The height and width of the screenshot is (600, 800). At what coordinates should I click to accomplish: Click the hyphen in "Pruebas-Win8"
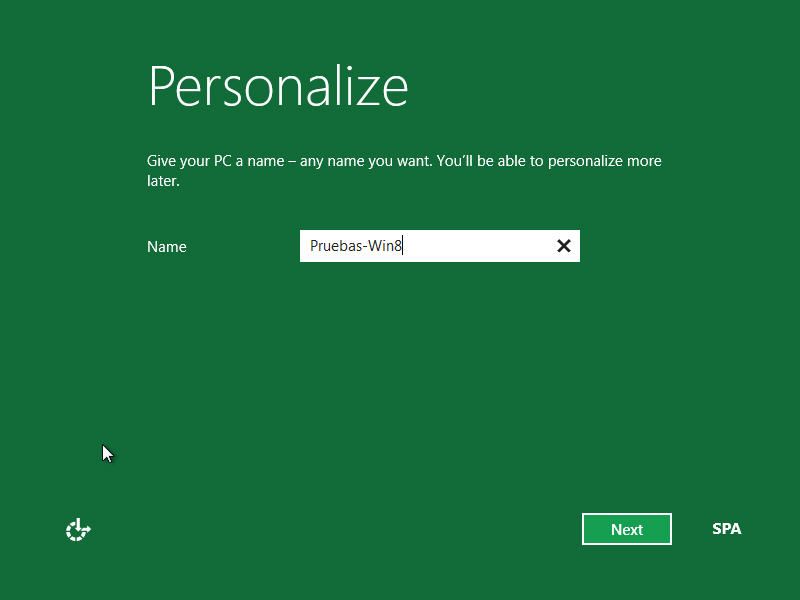pos(365,247)
